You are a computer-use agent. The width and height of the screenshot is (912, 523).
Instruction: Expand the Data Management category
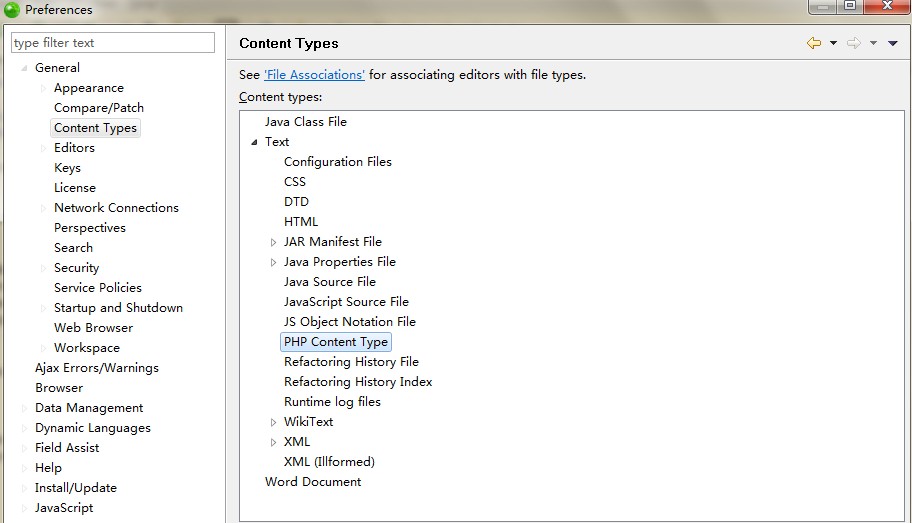click(x=24, y=408)
